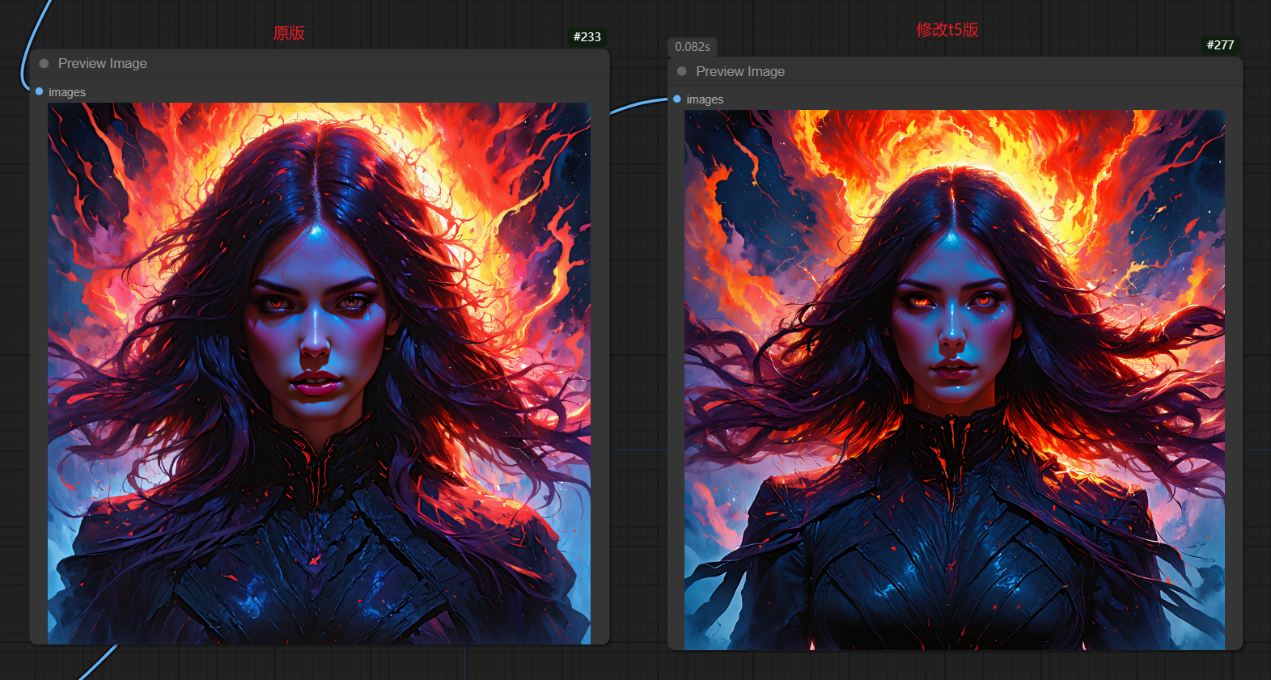This screenshot has width=1271, height=680.
Task: Open the right preview image under '修改t5版'
Action: 954,380
